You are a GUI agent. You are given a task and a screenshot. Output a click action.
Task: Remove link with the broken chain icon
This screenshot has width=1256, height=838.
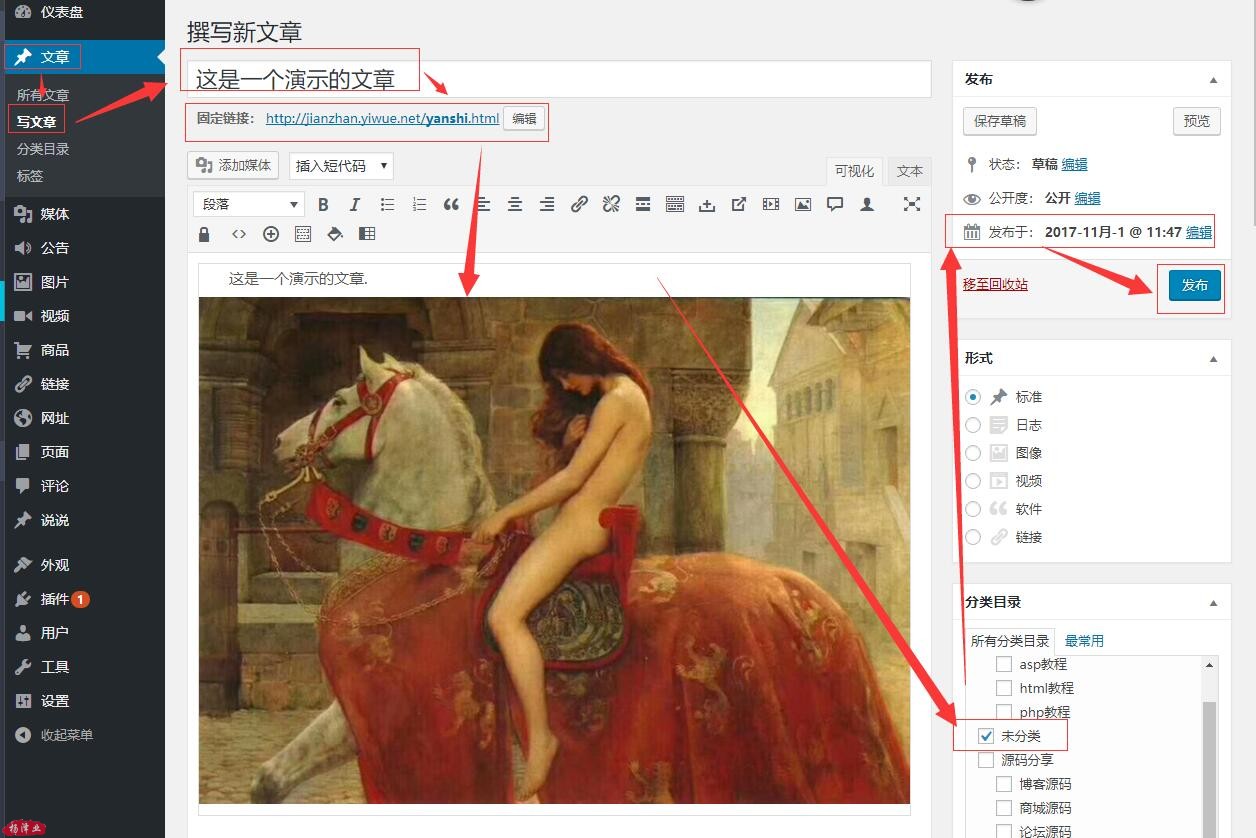611,204
